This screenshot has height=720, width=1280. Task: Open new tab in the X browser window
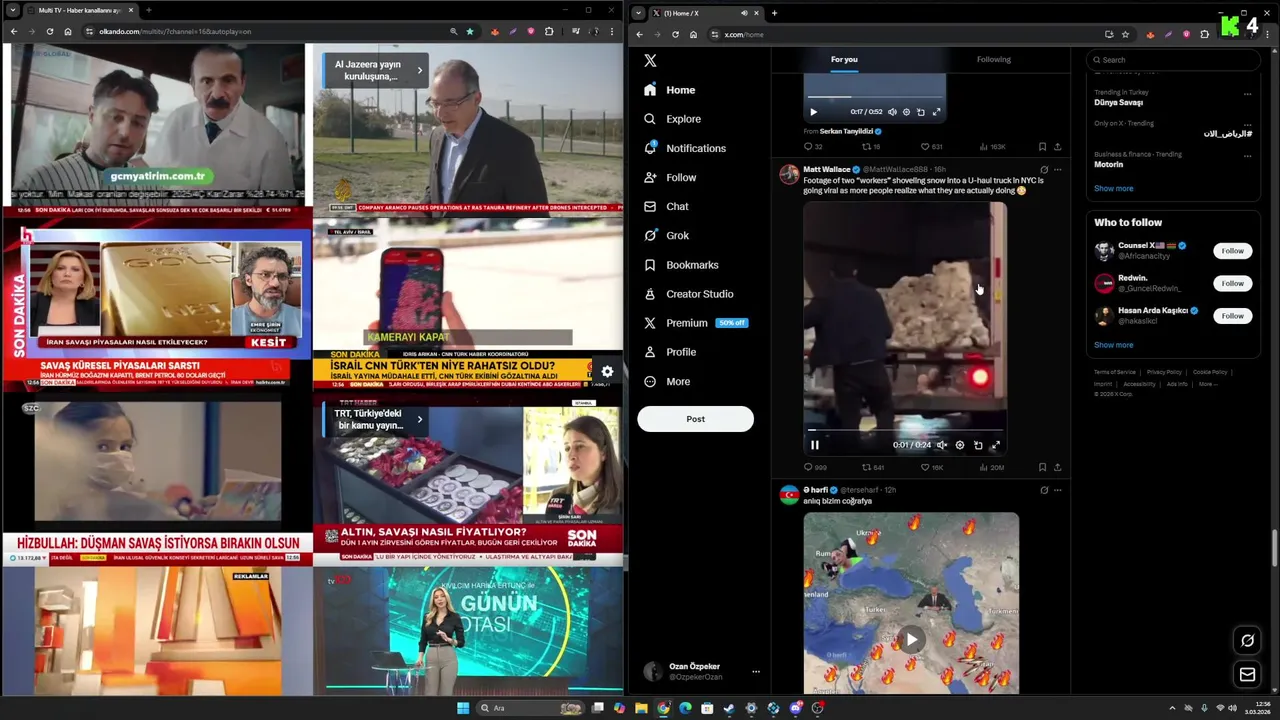coord(774,13)
